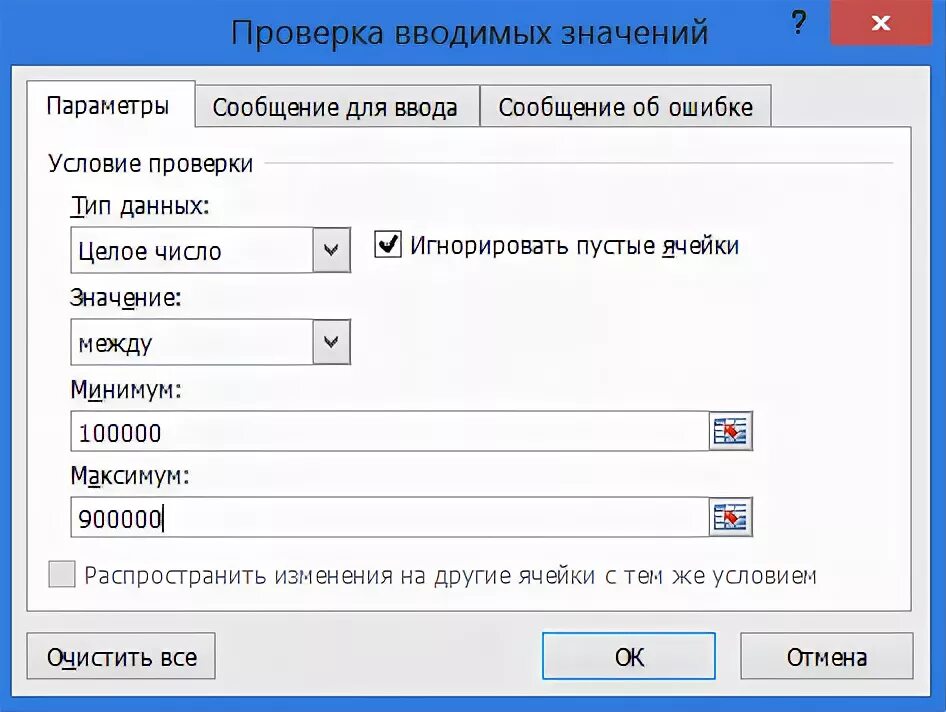946x712 pixels.
Task: Click inside Максимум field with 900000
Action: click(390, 518)
